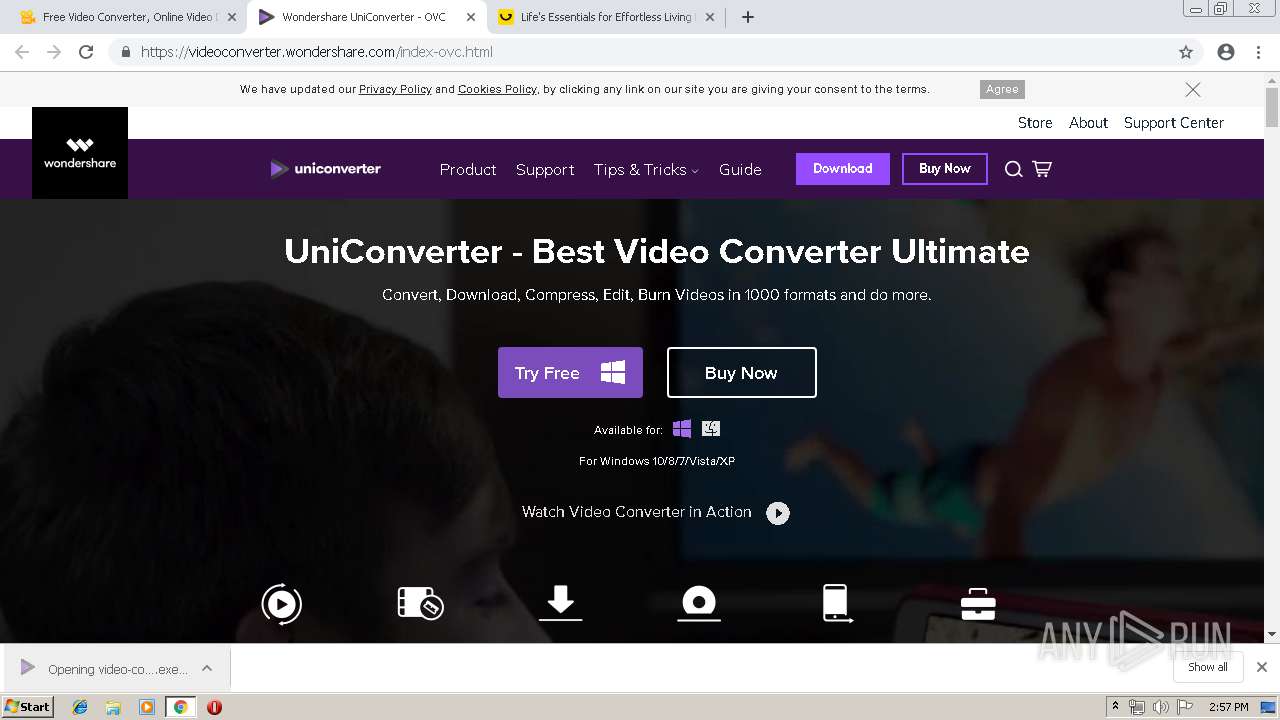Viewport: 1280px width, 720px height.
Task: Click the UniConverter logo in nav bar
Action: click(325, 169)
